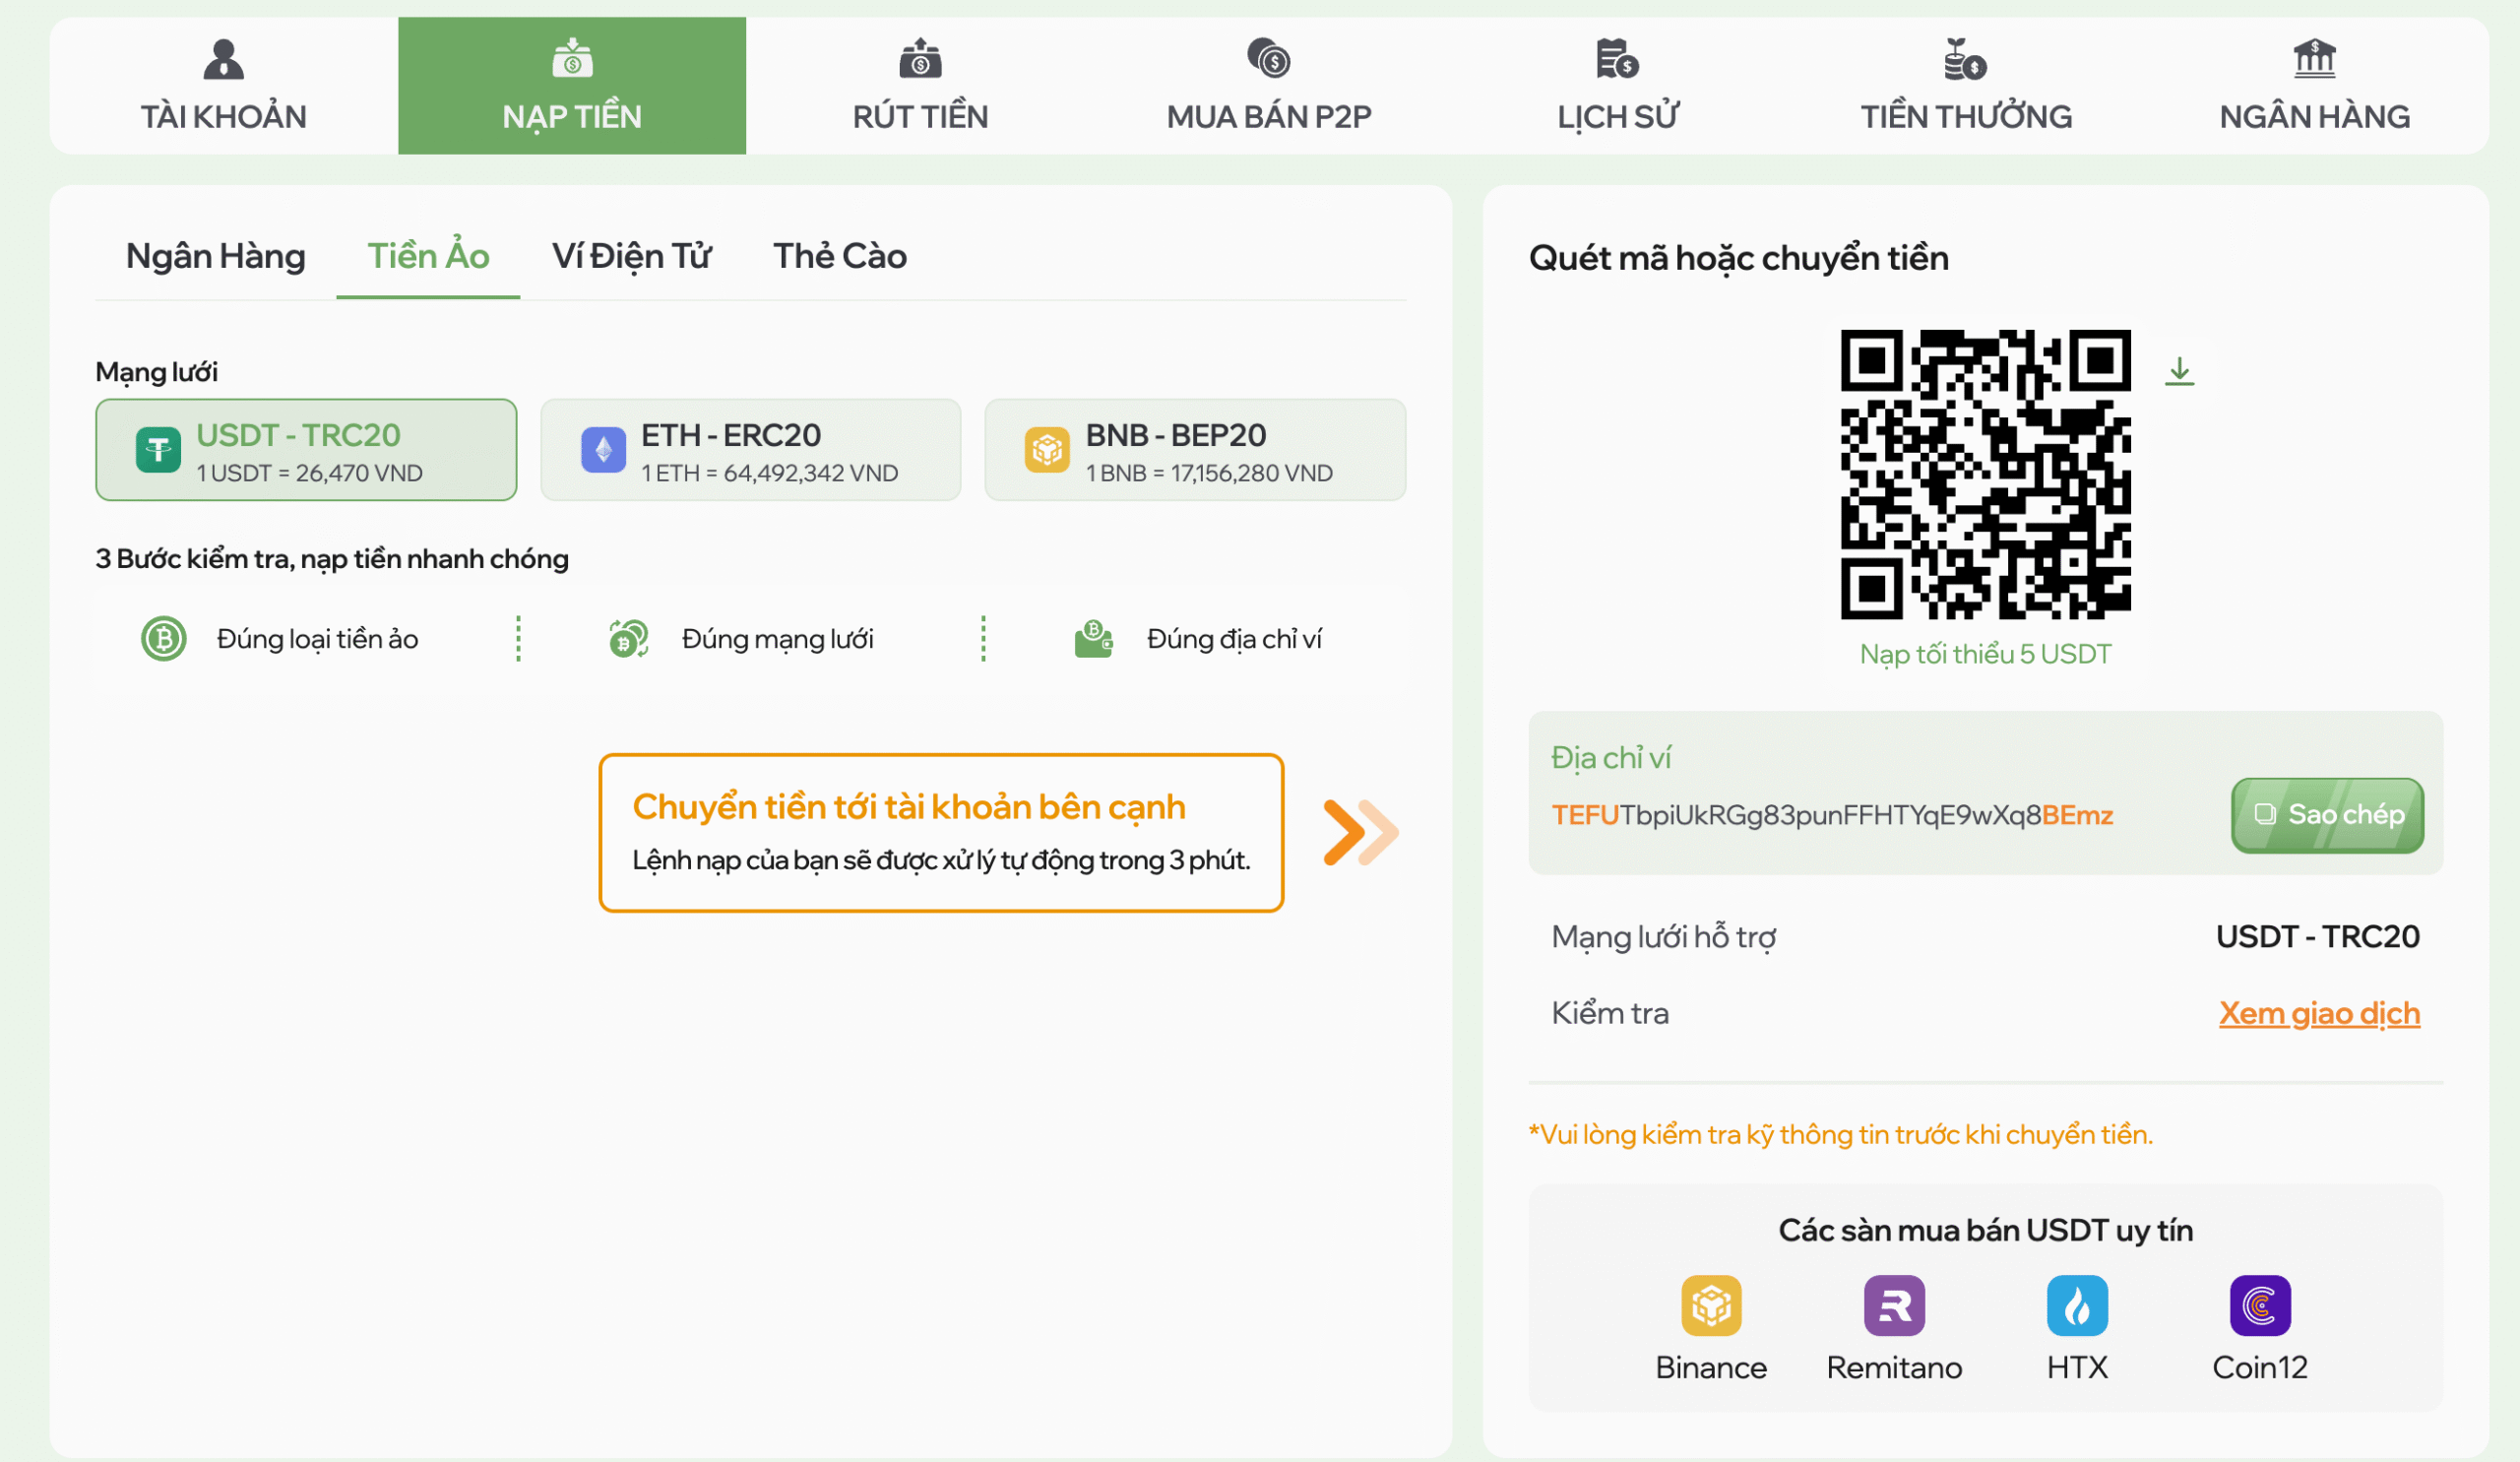Click the Remitano label text
Screen dimensions: 2520x1462
click(x=1894, y=1367)
